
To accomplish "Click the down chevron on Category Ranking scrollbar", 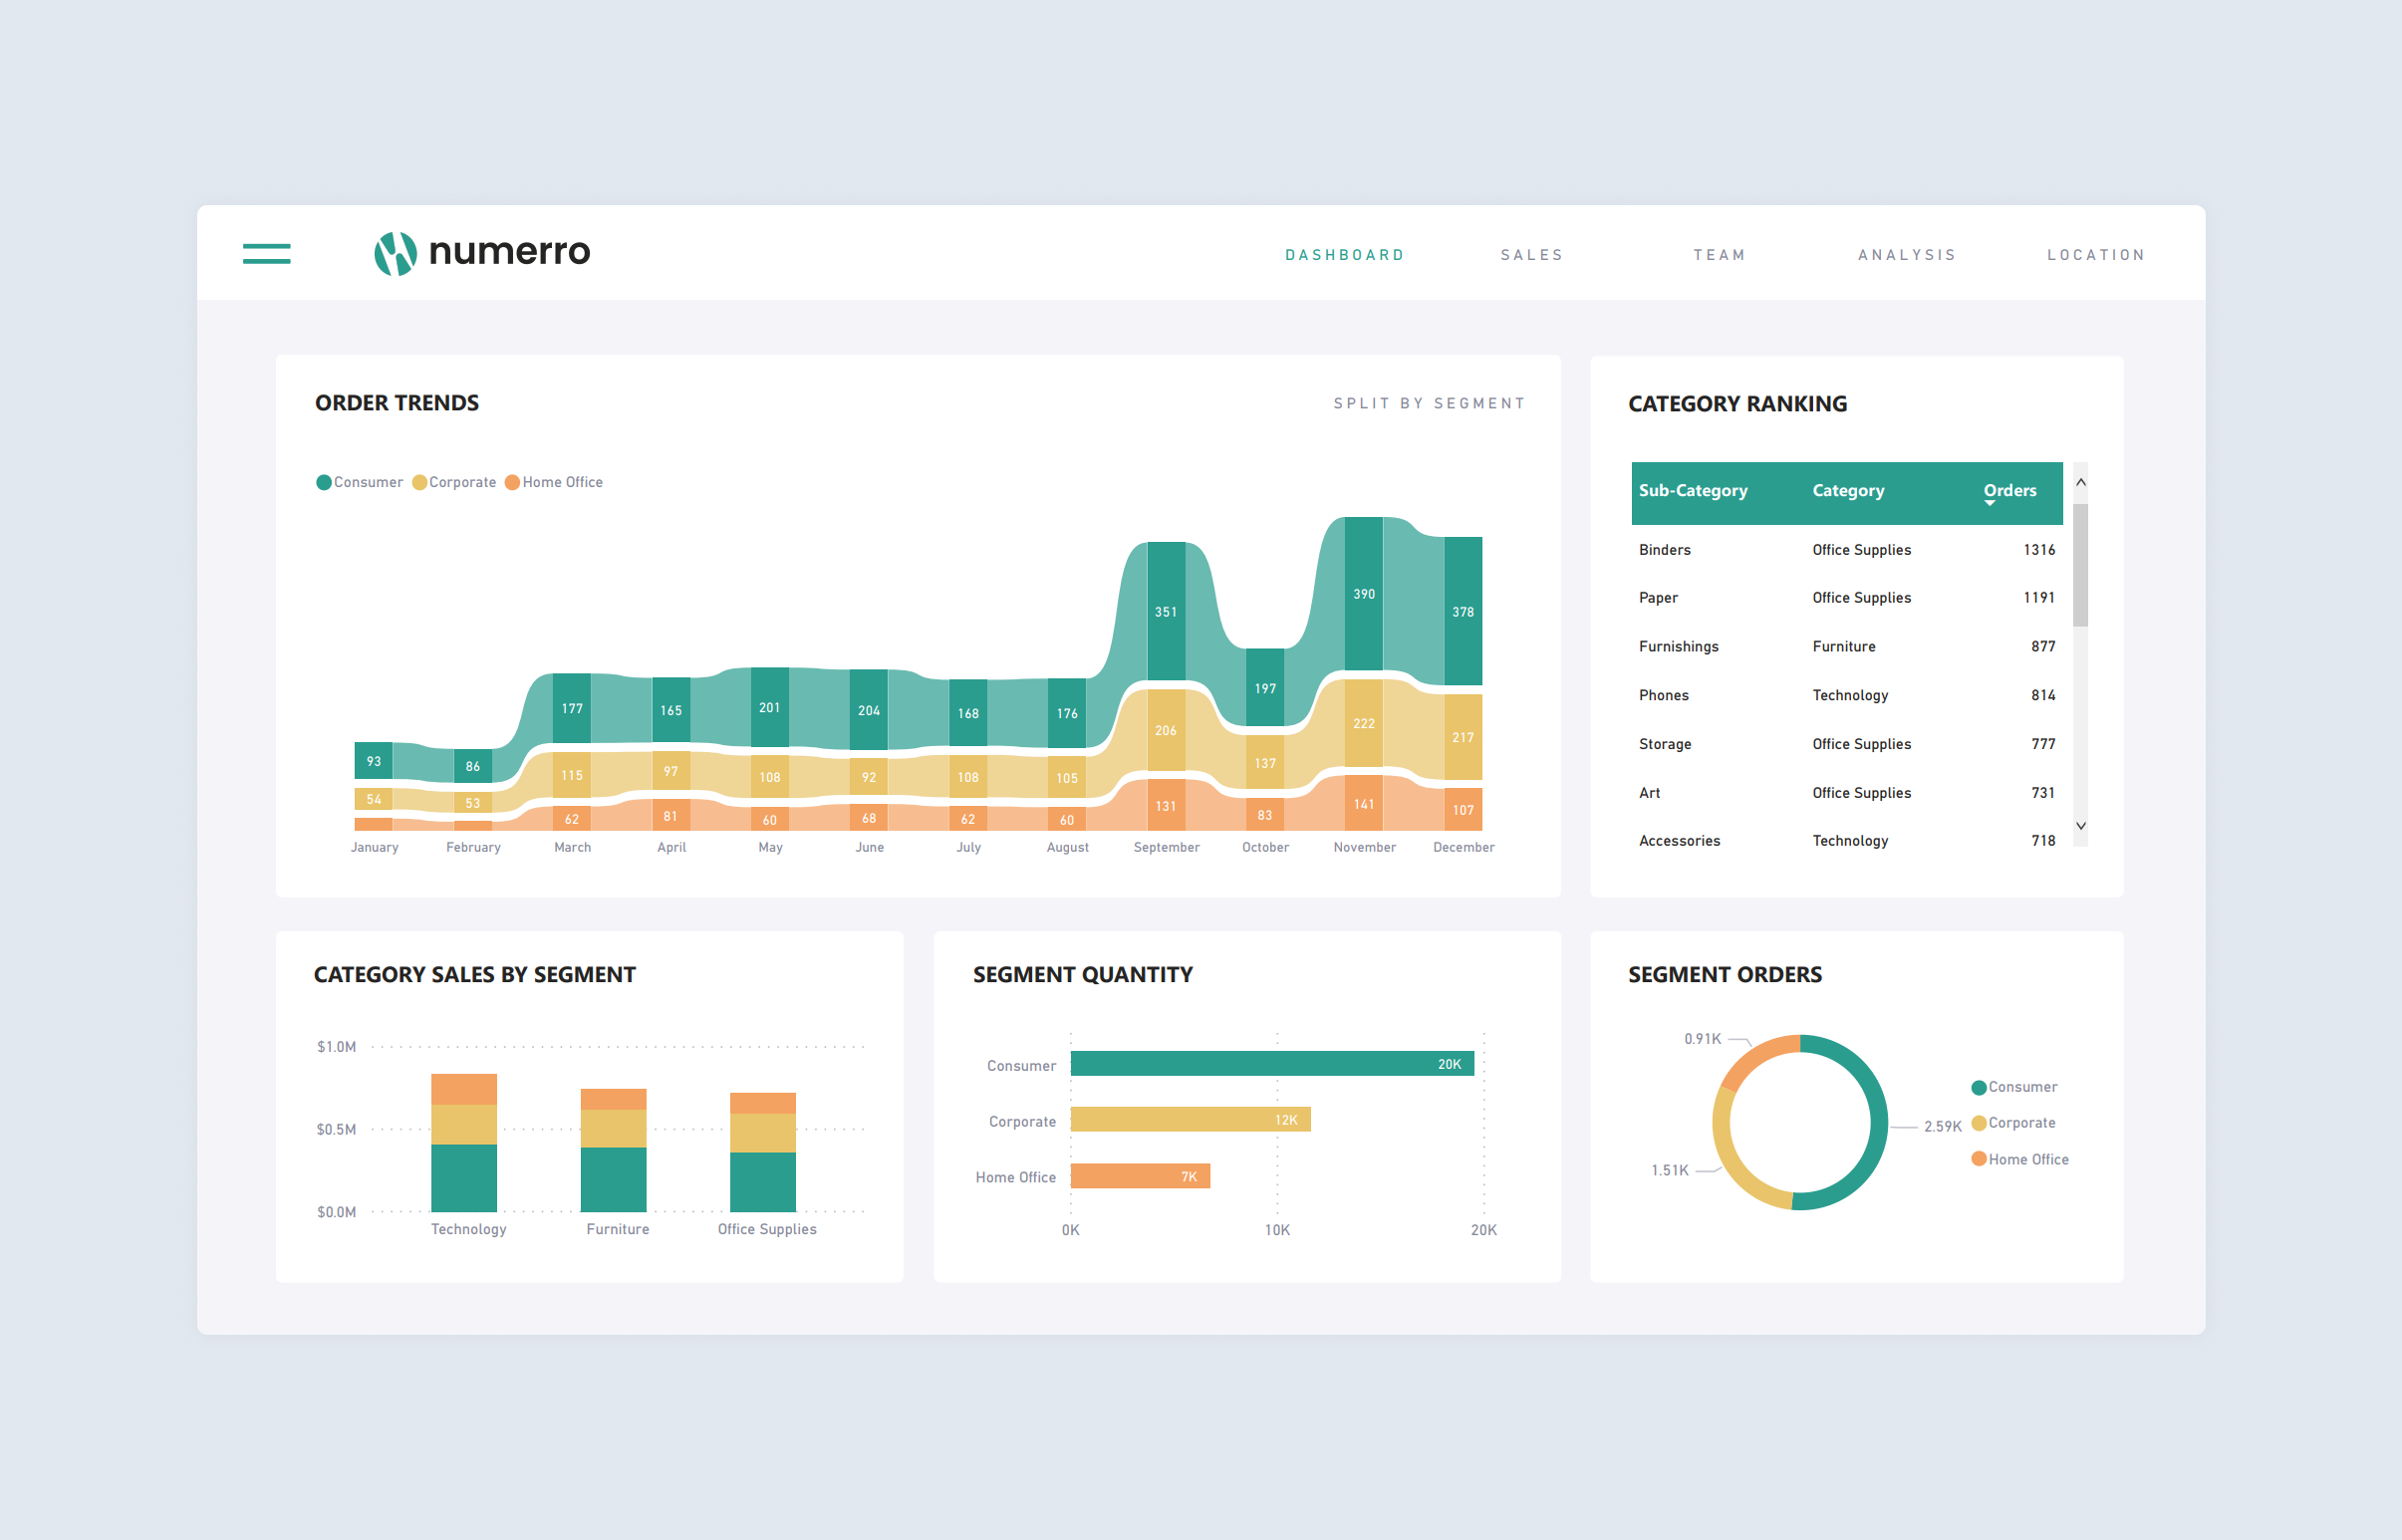I will click(2082, 826).
